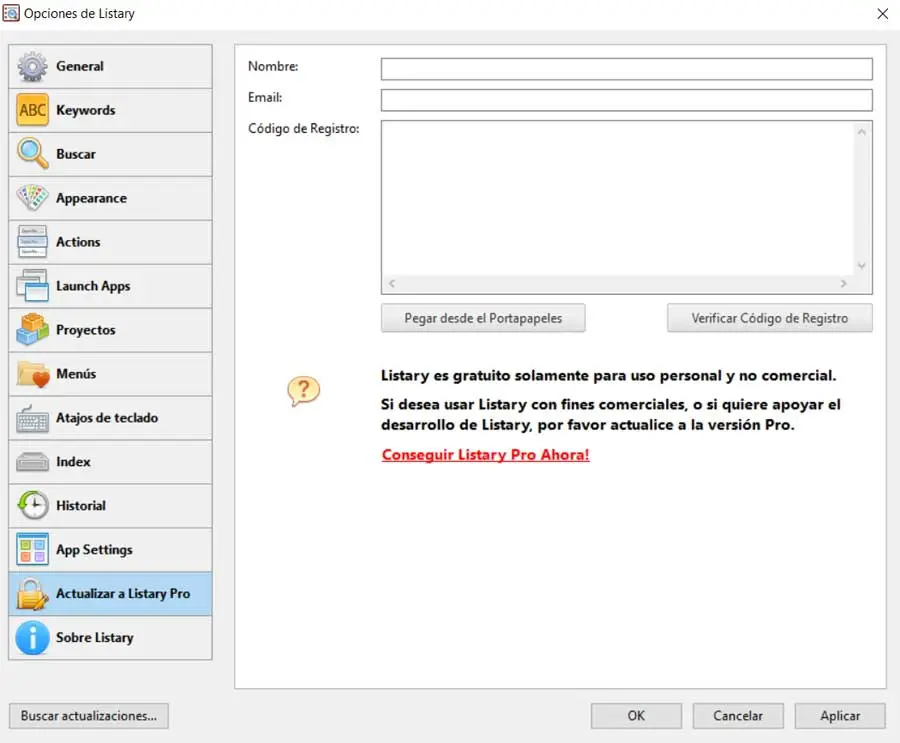Image resolution: width=900 pixels, height=743 pixels.
Task: Click the registration box scroll-up arrow
Action: 862,131
